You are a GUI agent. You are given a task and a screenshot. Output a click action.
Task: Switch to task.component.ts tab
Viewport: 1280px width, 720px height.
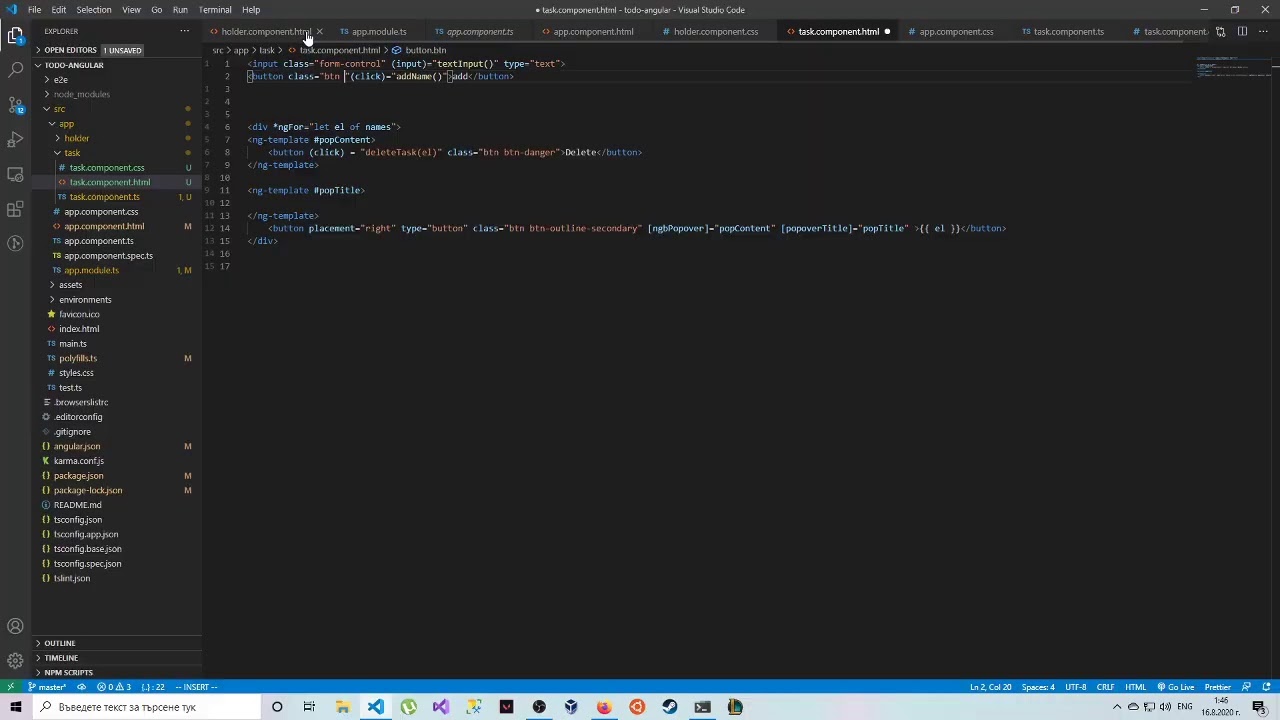tap(1068, 31)
